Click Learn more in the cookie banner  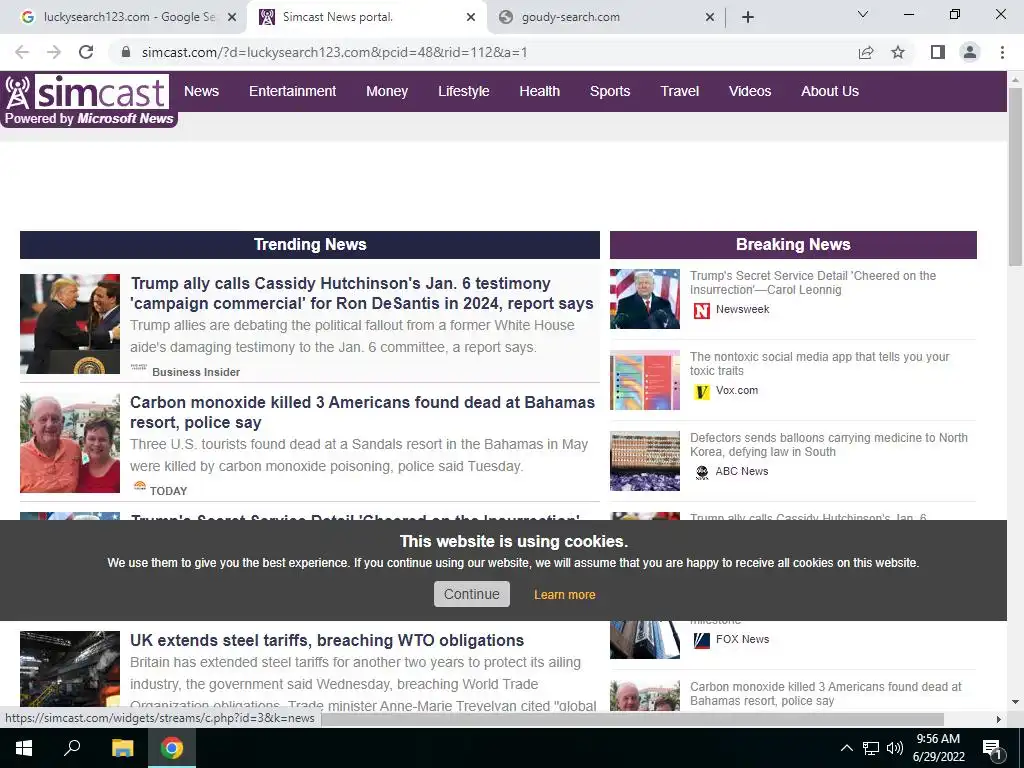565,595
